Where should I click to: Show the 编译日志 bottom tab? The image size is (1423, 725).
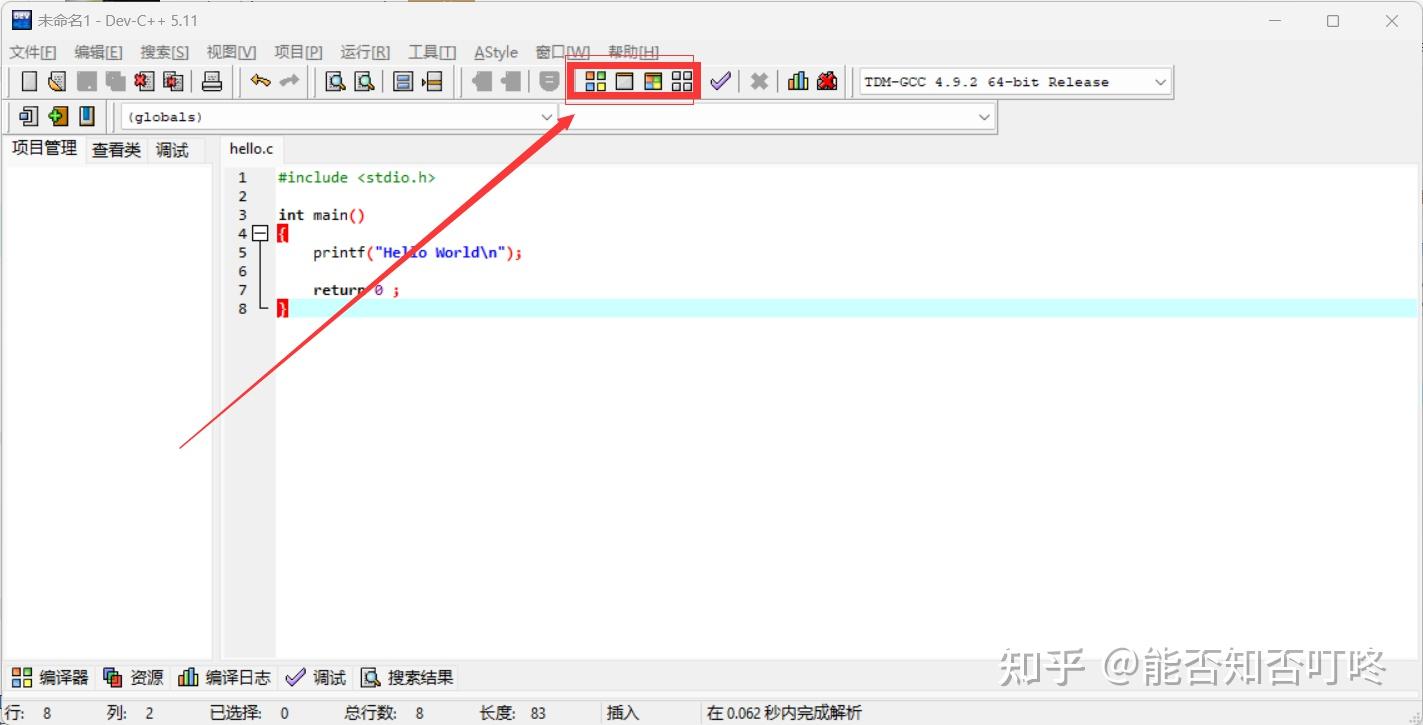[224, 677]
